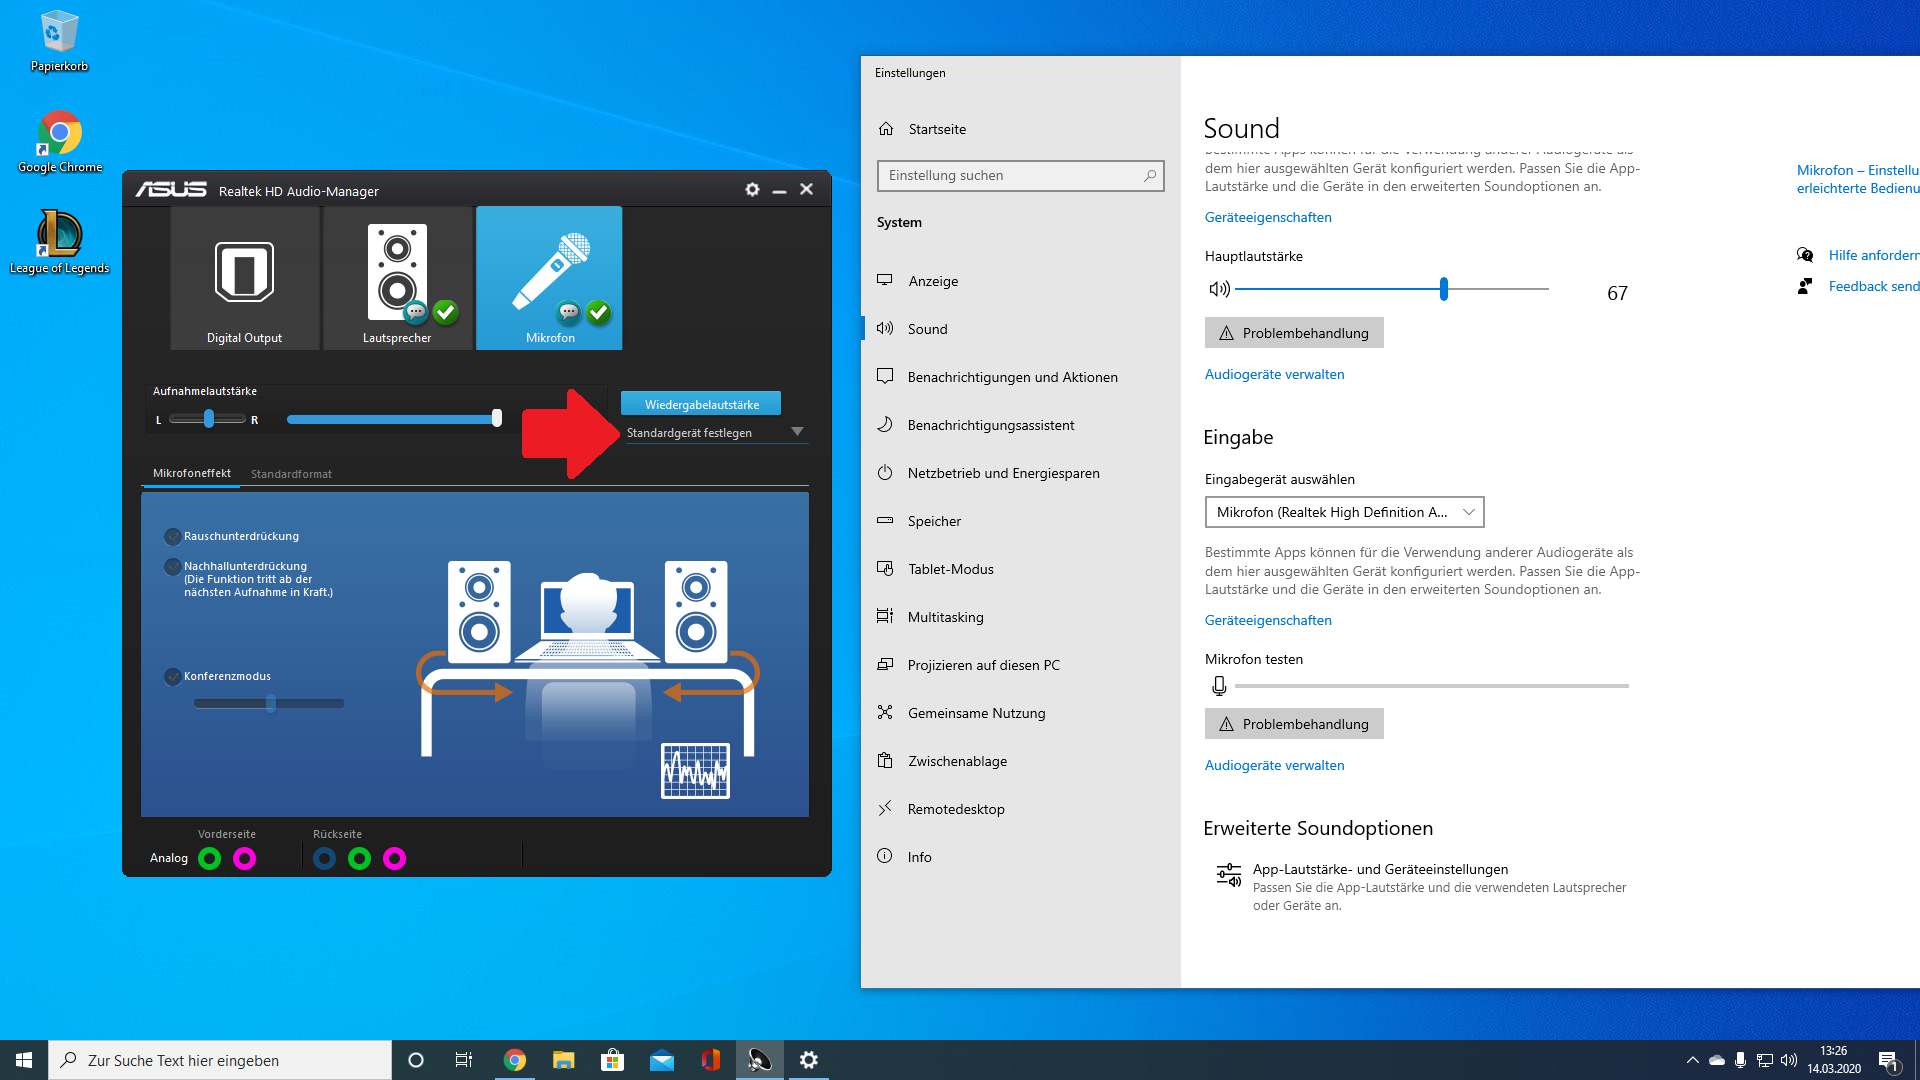Open App-Lautstärke- und Geräteeinstellungen
The width and height of the screenshot is (1920, 1080).
[1381, 869]
